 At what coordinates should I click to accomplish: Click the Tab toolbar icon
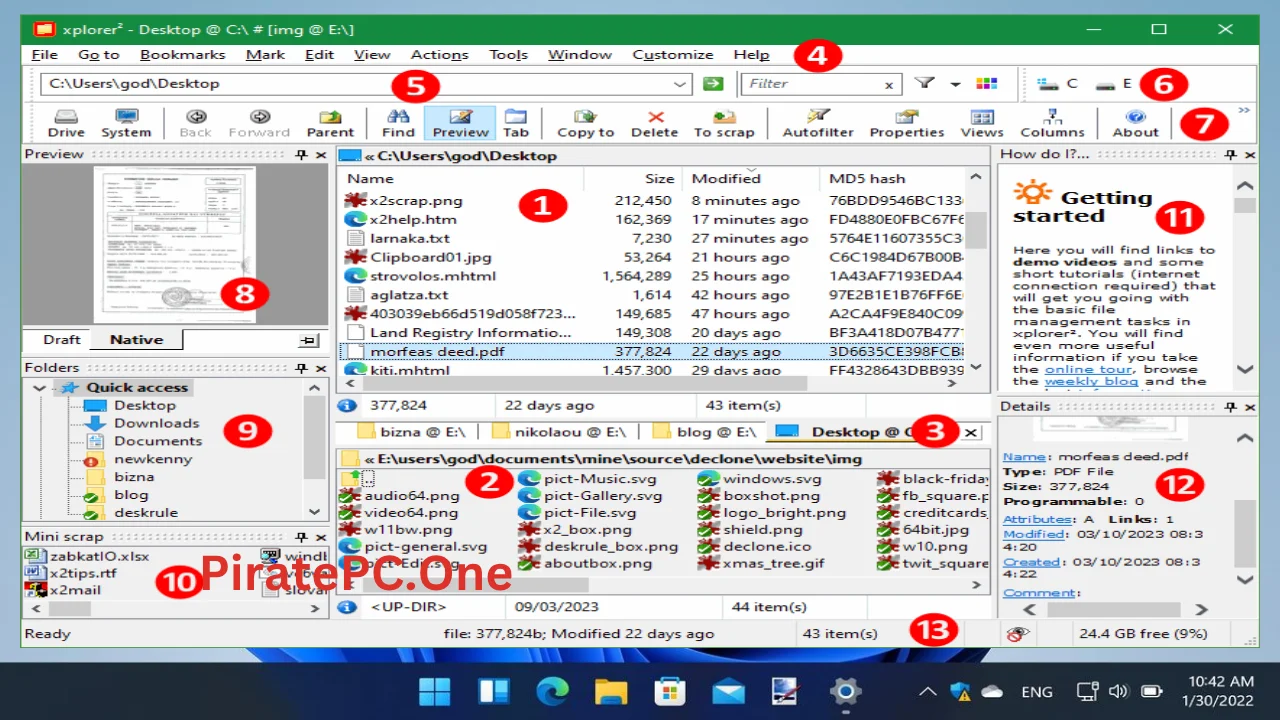tap(516, 123)
